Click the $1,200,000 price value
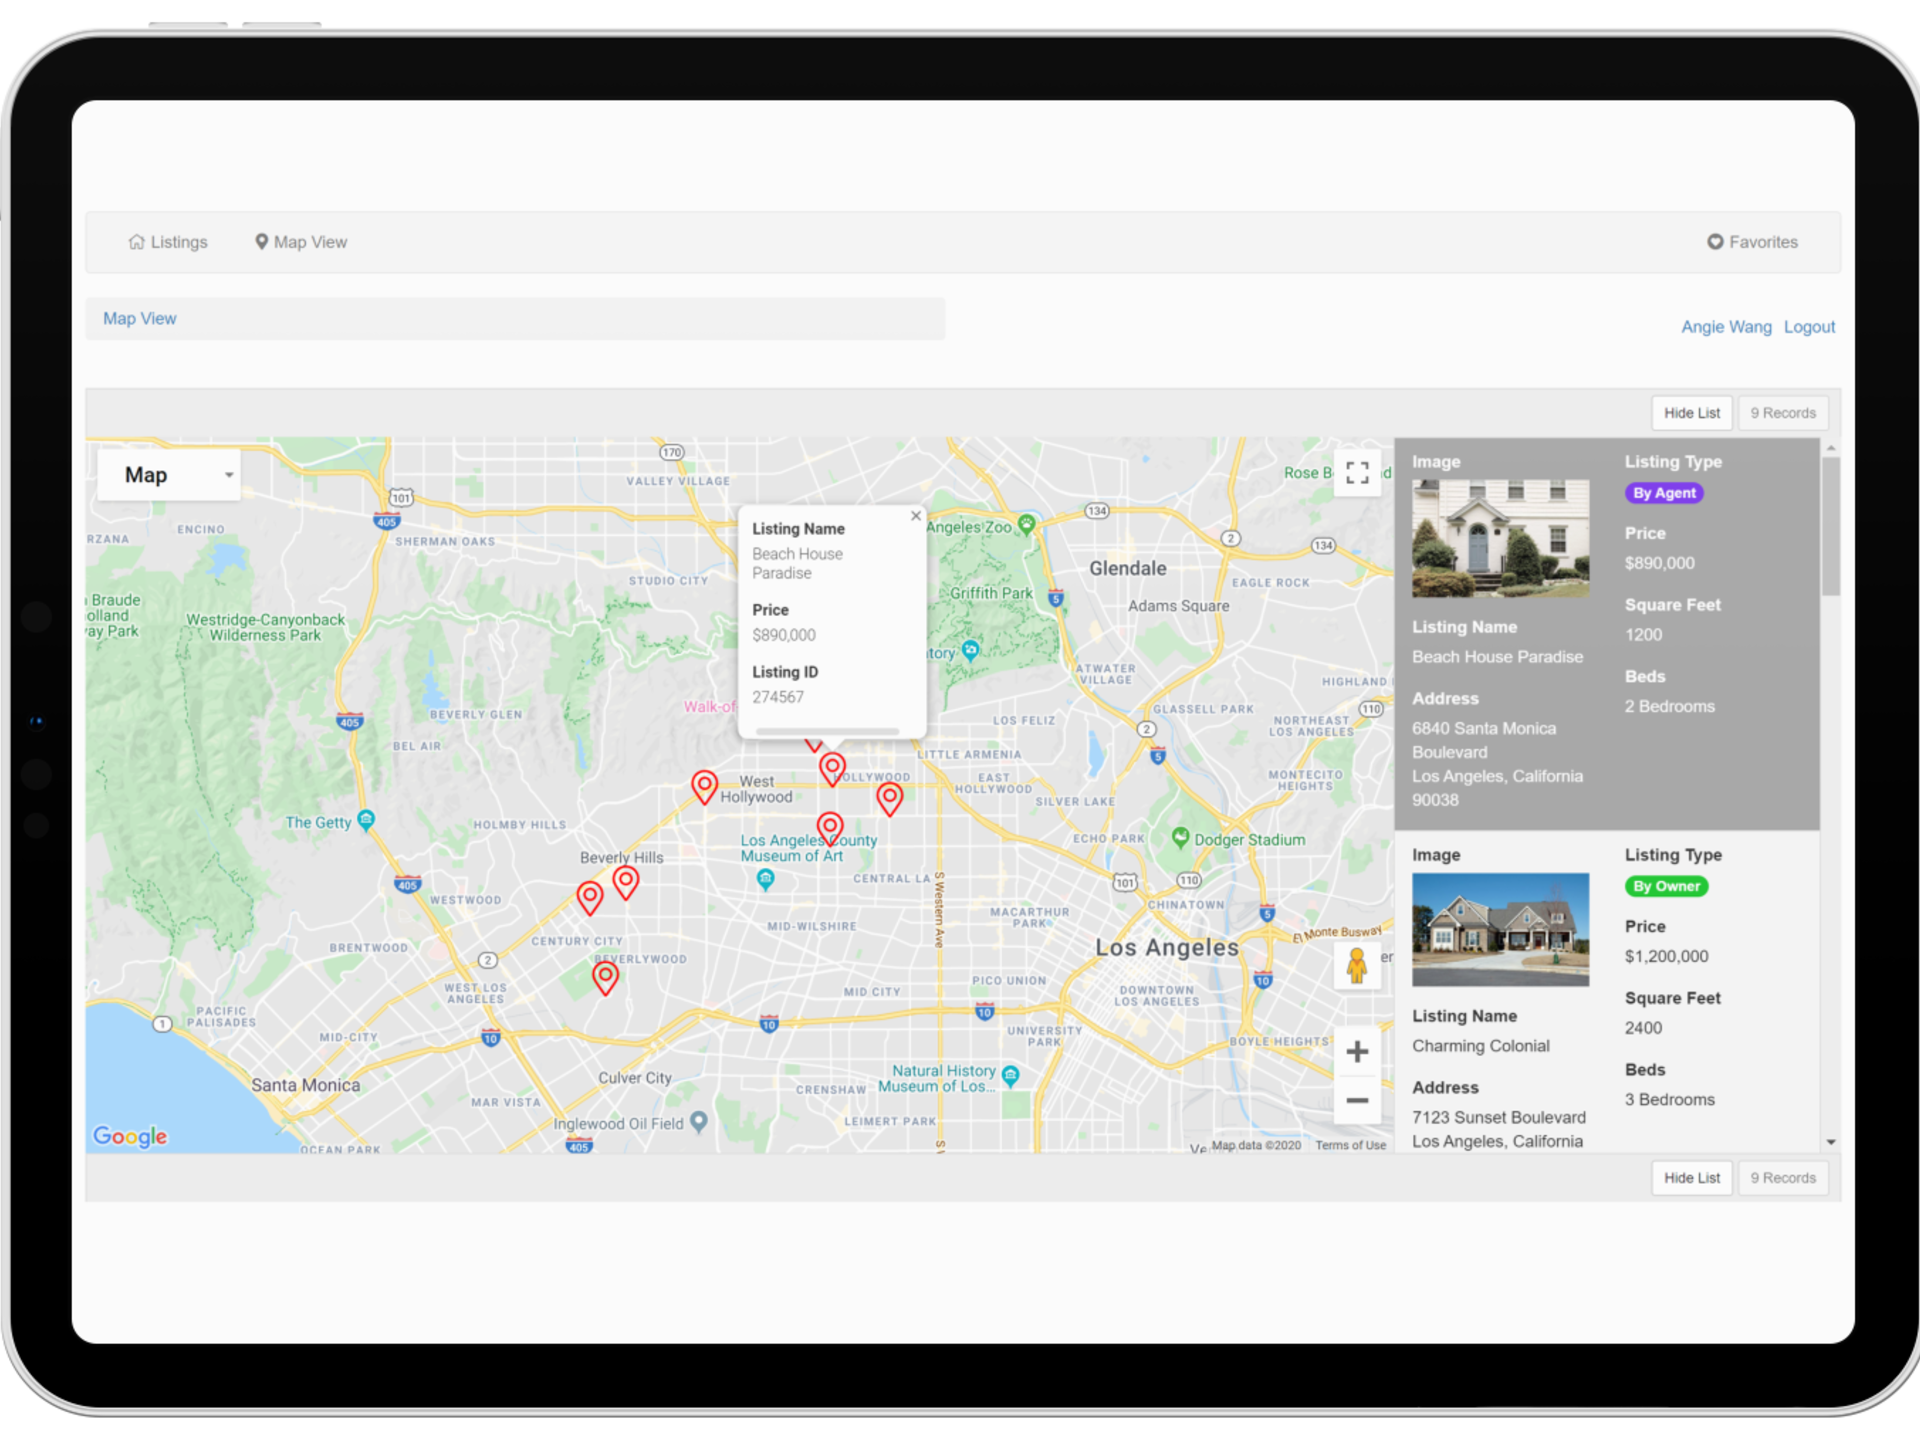This screenshot has width=1920, height=1440. (x=1666, y=957)
